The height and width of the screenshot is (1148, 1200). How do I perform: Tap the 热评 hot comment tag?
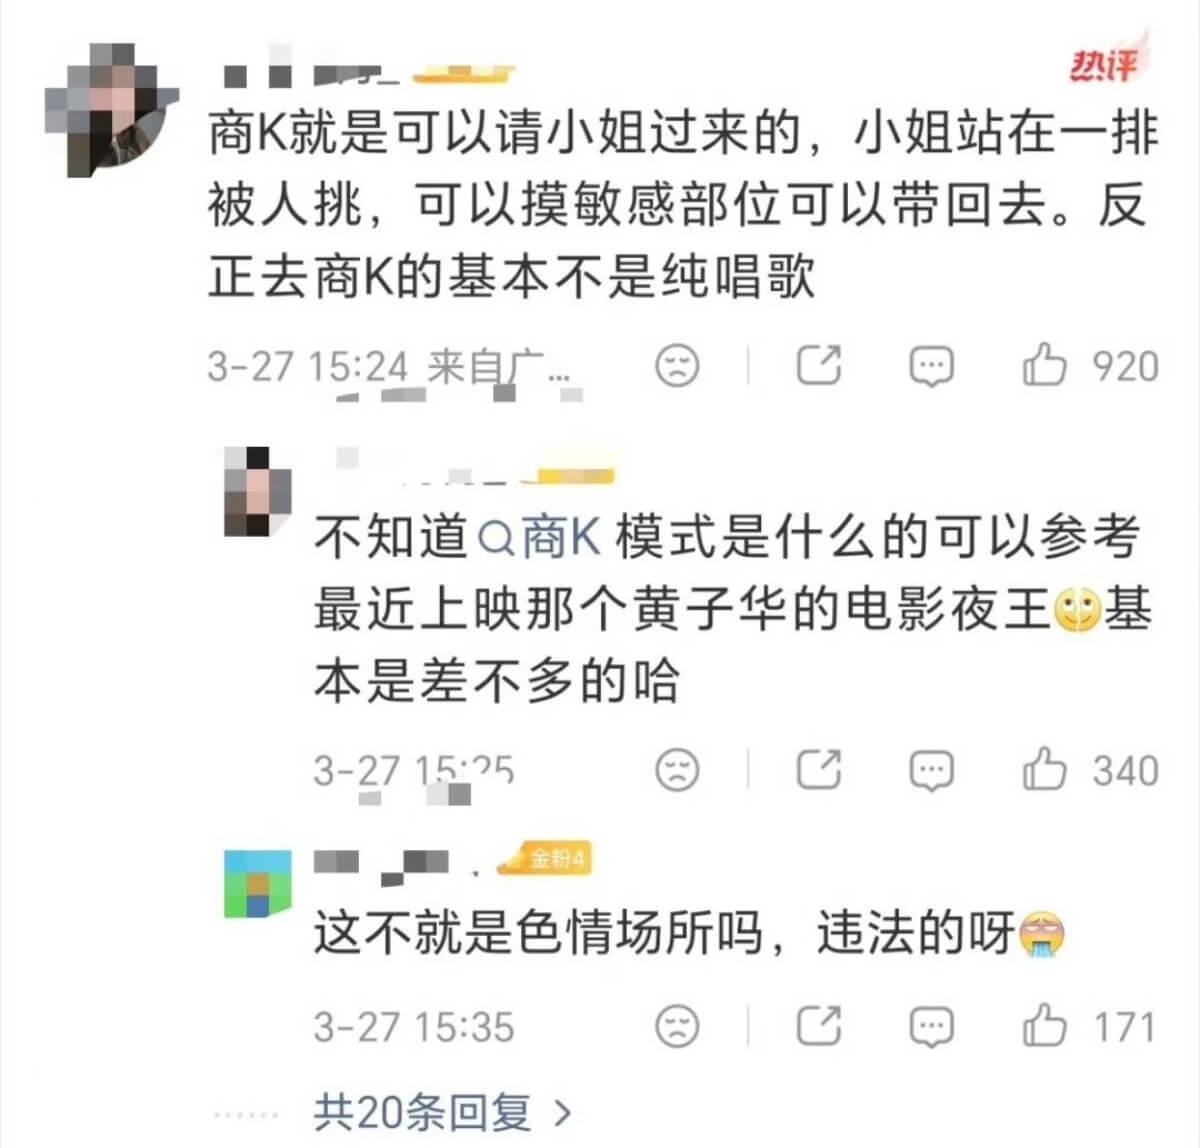point(1105,63)
